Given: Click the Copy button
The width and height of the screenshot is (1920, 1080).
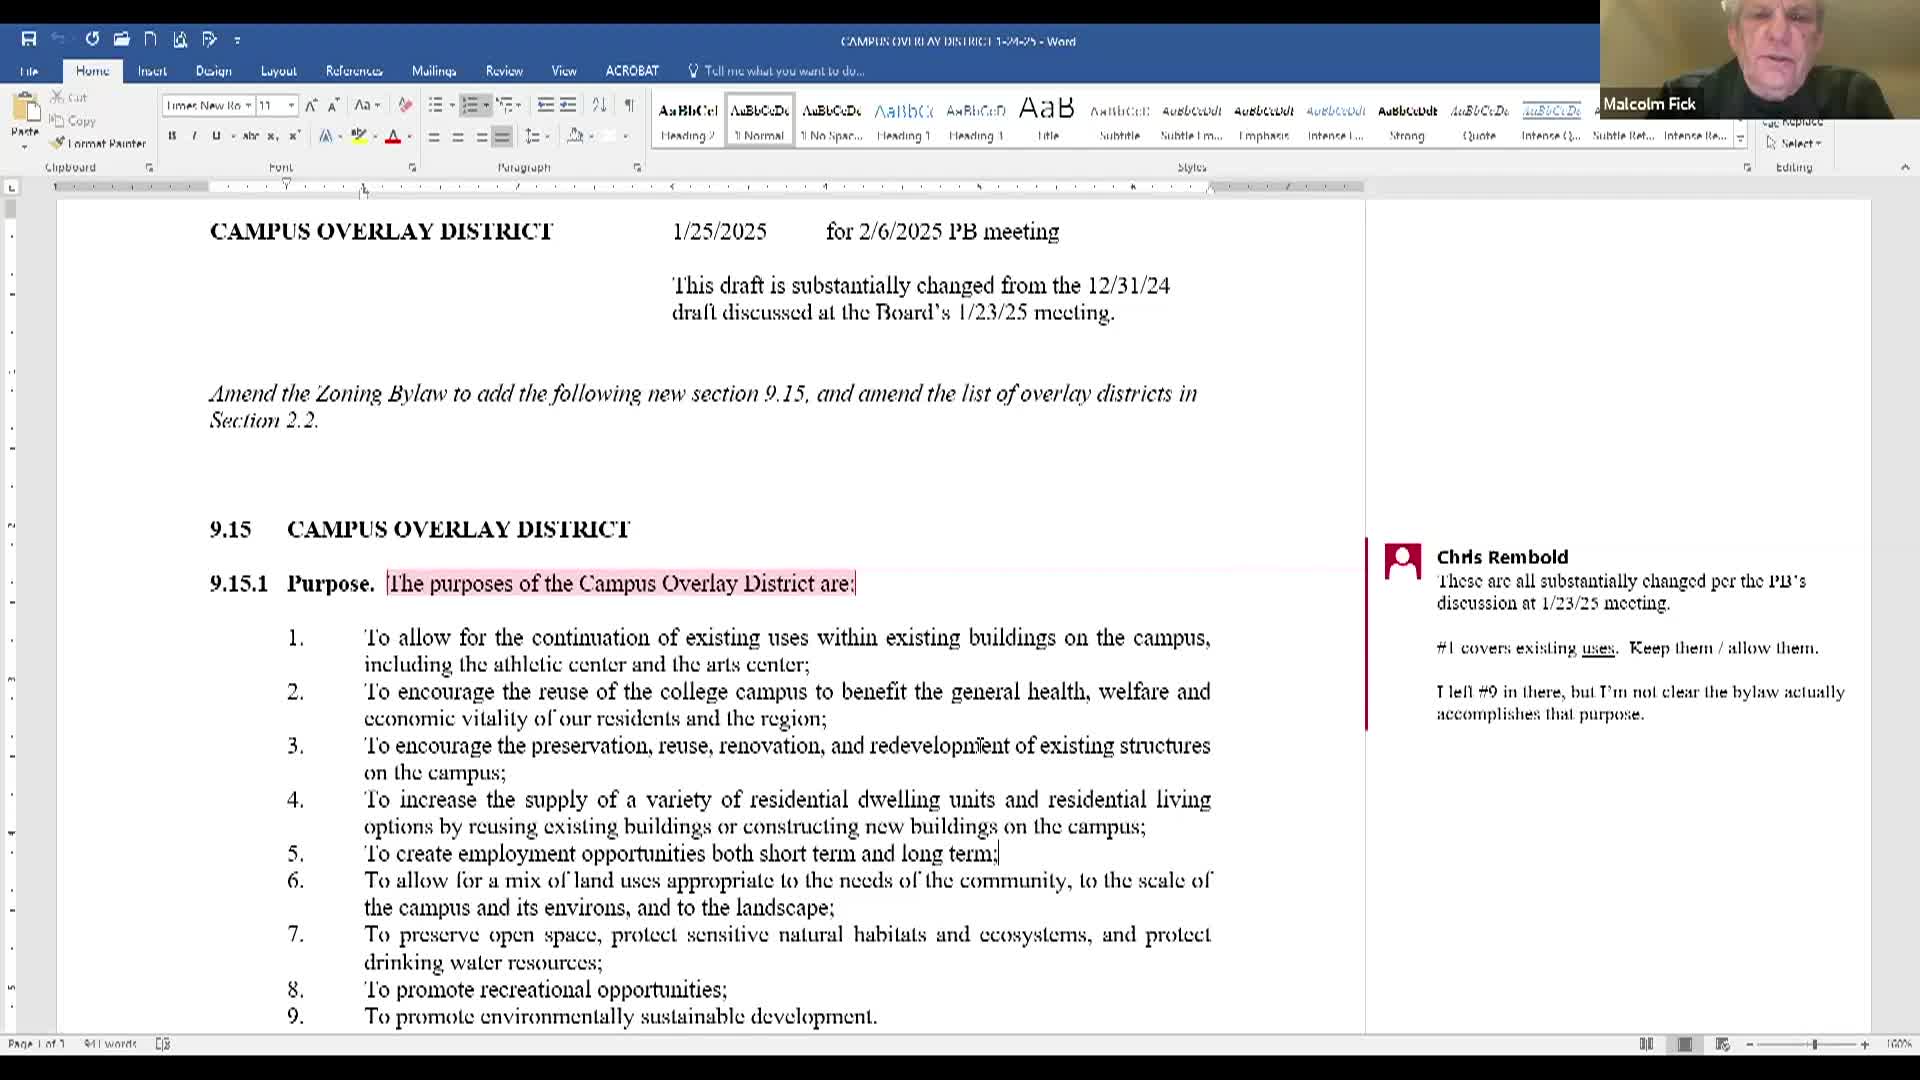Looking at the screenshot, I should pos(74,121).
